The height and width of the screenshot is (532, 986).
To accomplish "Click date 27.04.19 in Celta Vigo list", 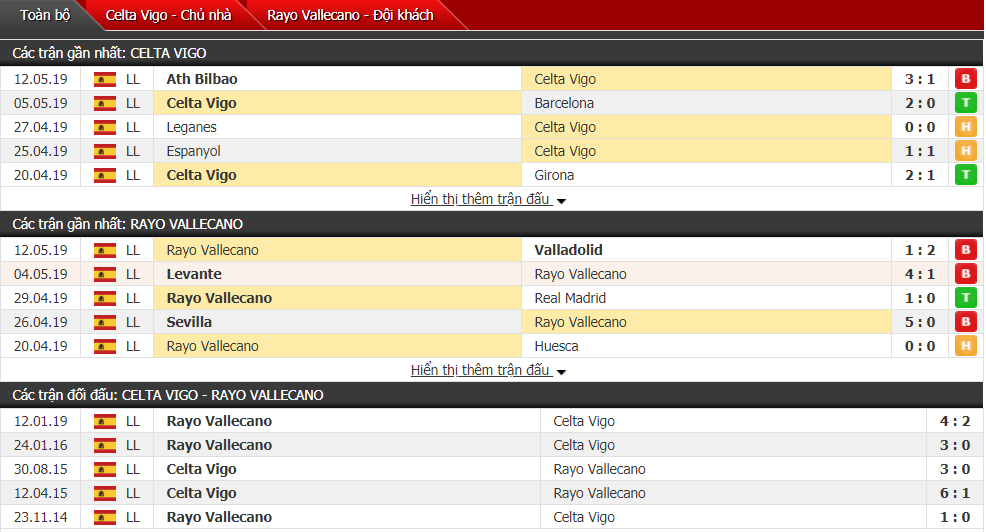I will coord(41,127).
